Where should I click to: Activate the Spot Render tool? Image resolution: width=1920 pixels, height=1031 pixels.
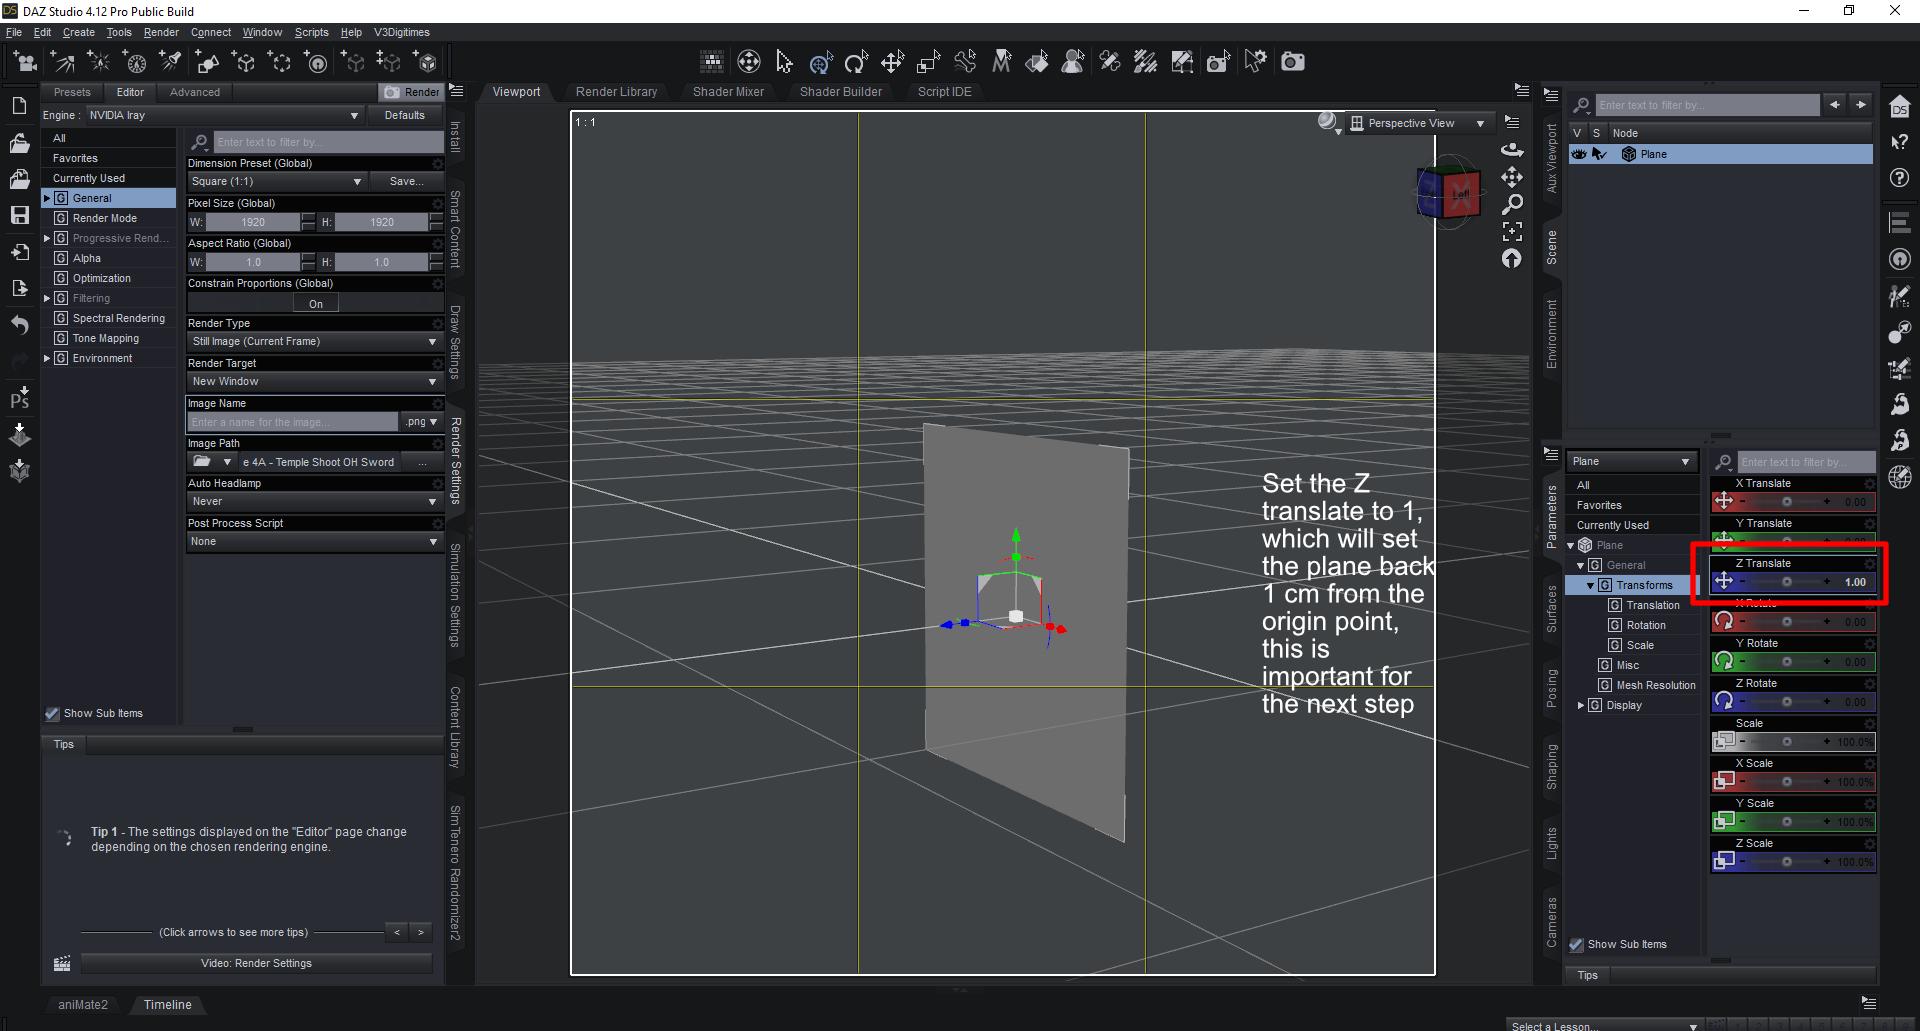pyautogui.click(x=1218, y=62)
